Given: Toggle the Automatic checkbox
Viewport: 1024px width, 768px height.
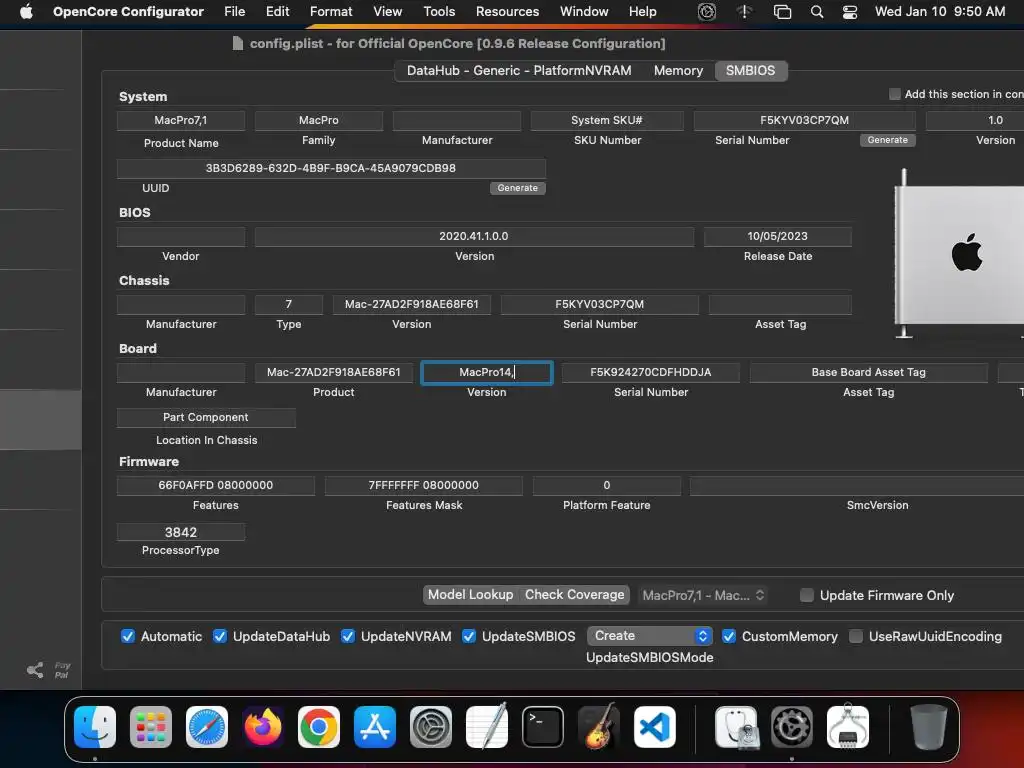Looking at the screenshot, I should coord(128,636).
